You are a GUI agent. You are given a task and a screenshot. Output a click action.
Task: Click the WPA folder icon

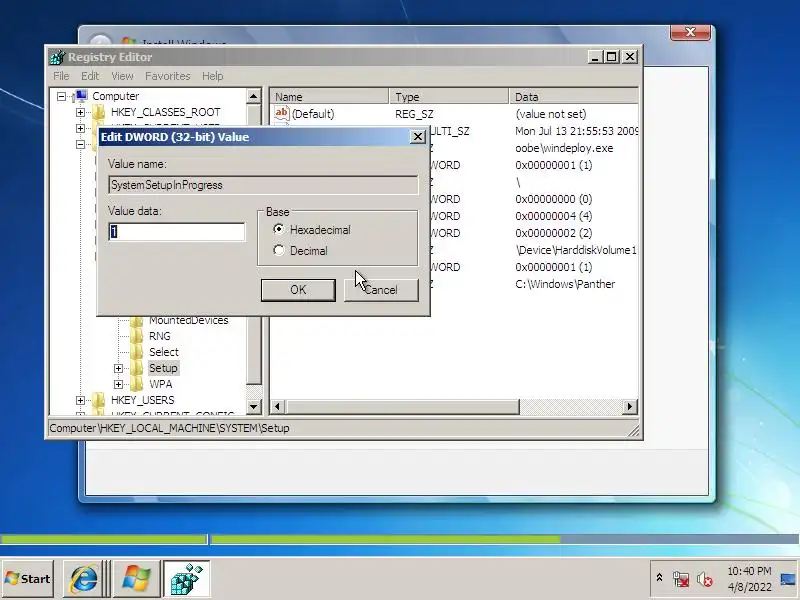pos(137,384)
